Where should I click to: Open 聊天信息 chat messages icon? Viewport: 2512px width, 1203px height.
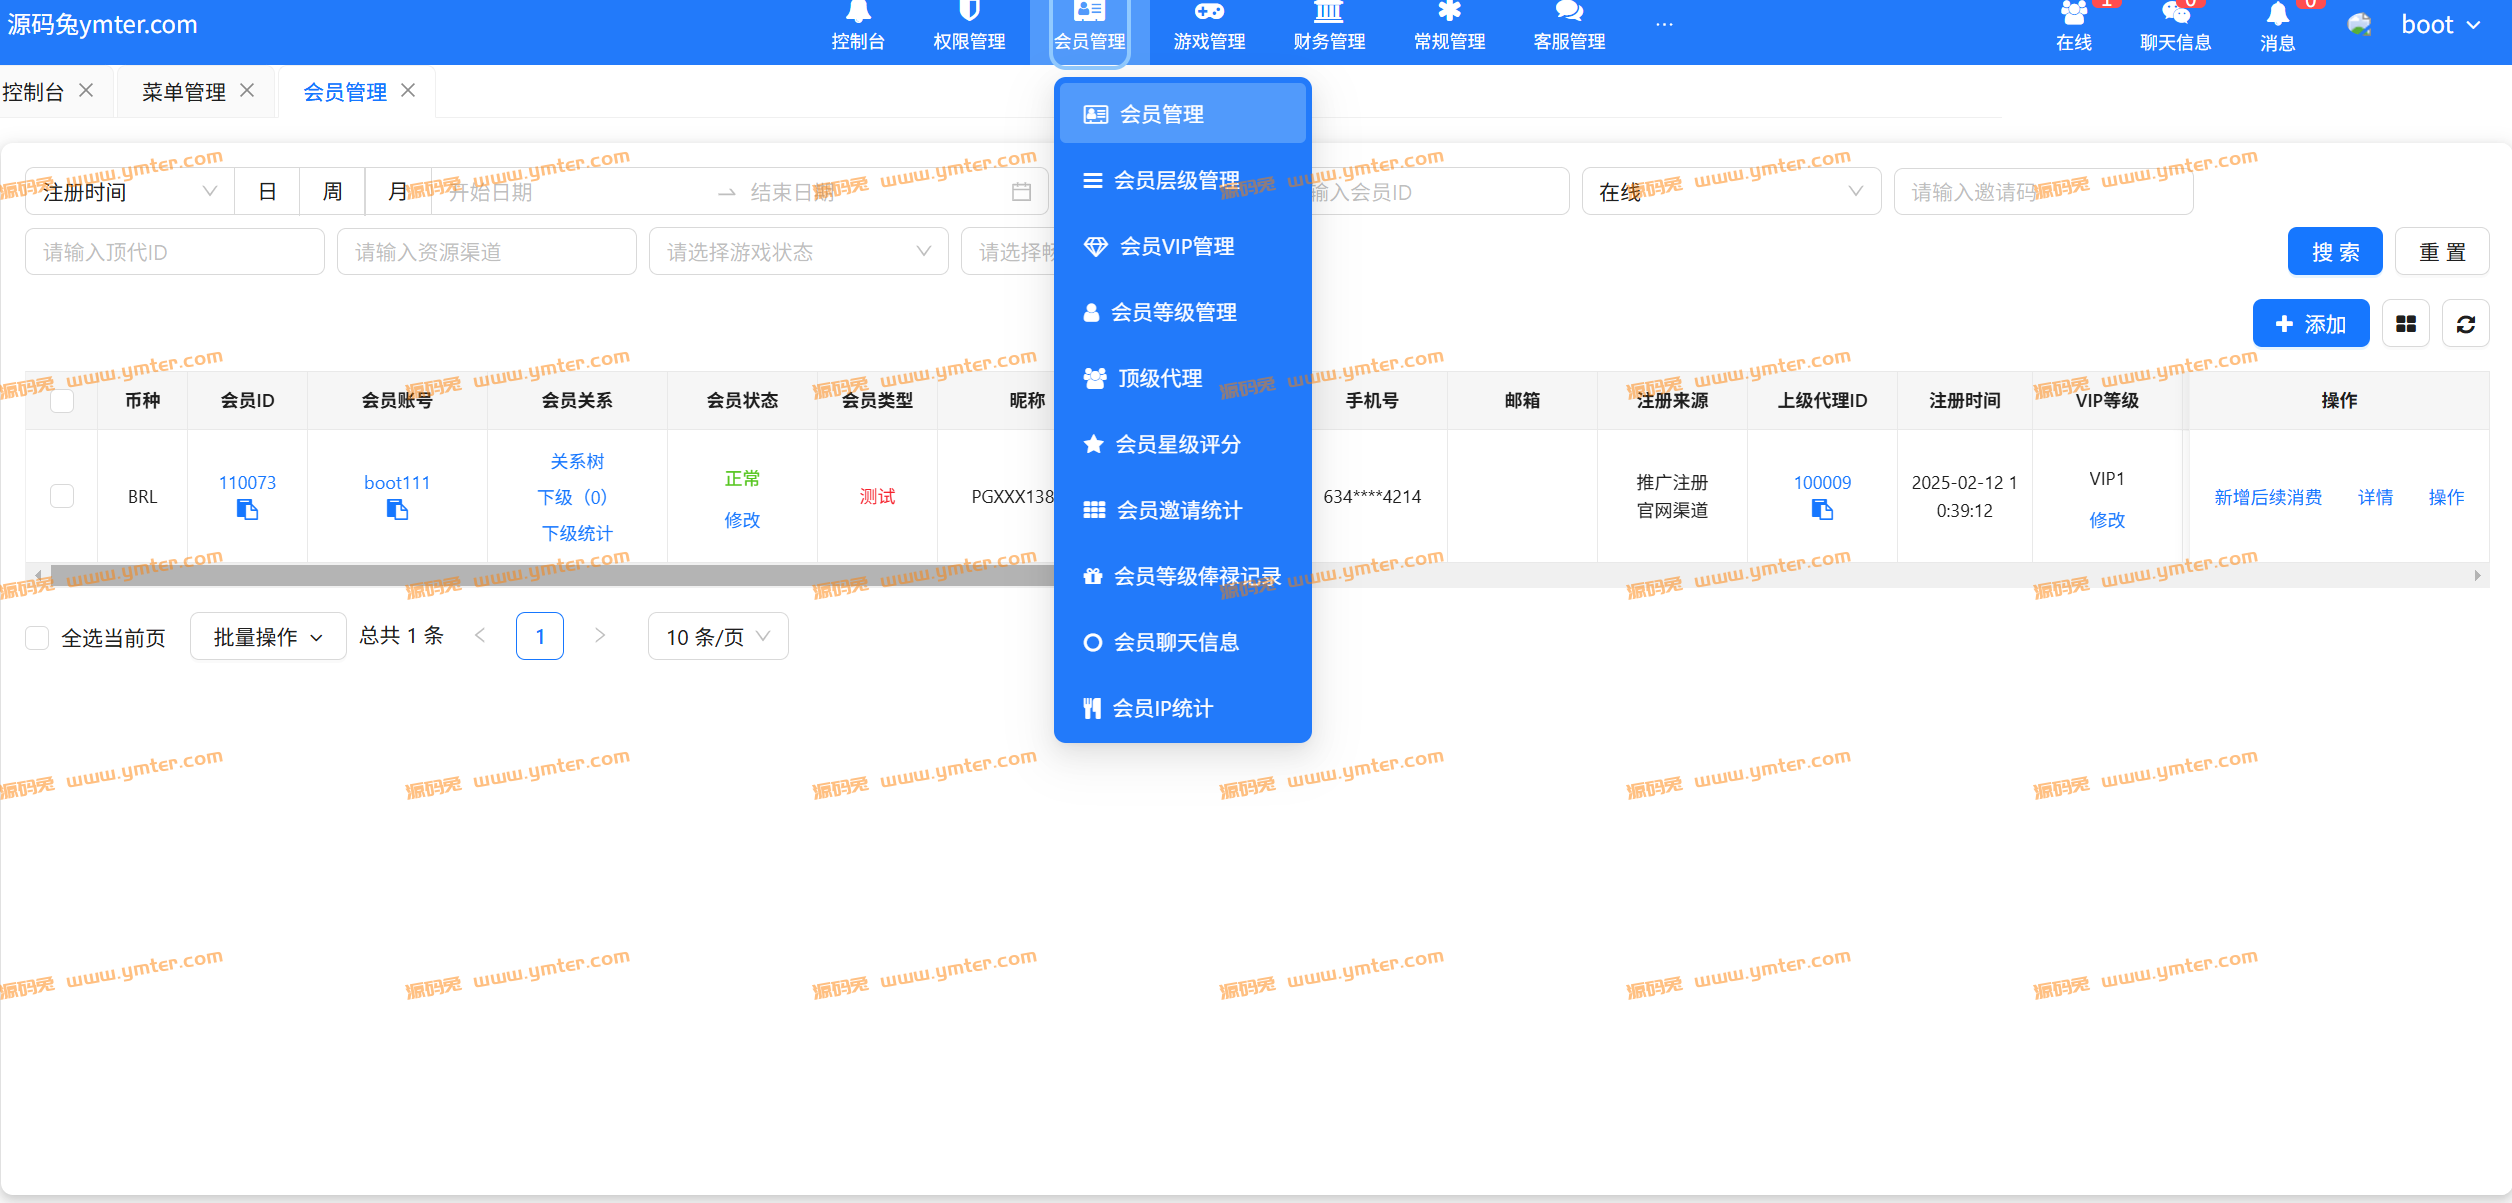pos(2175,13)
